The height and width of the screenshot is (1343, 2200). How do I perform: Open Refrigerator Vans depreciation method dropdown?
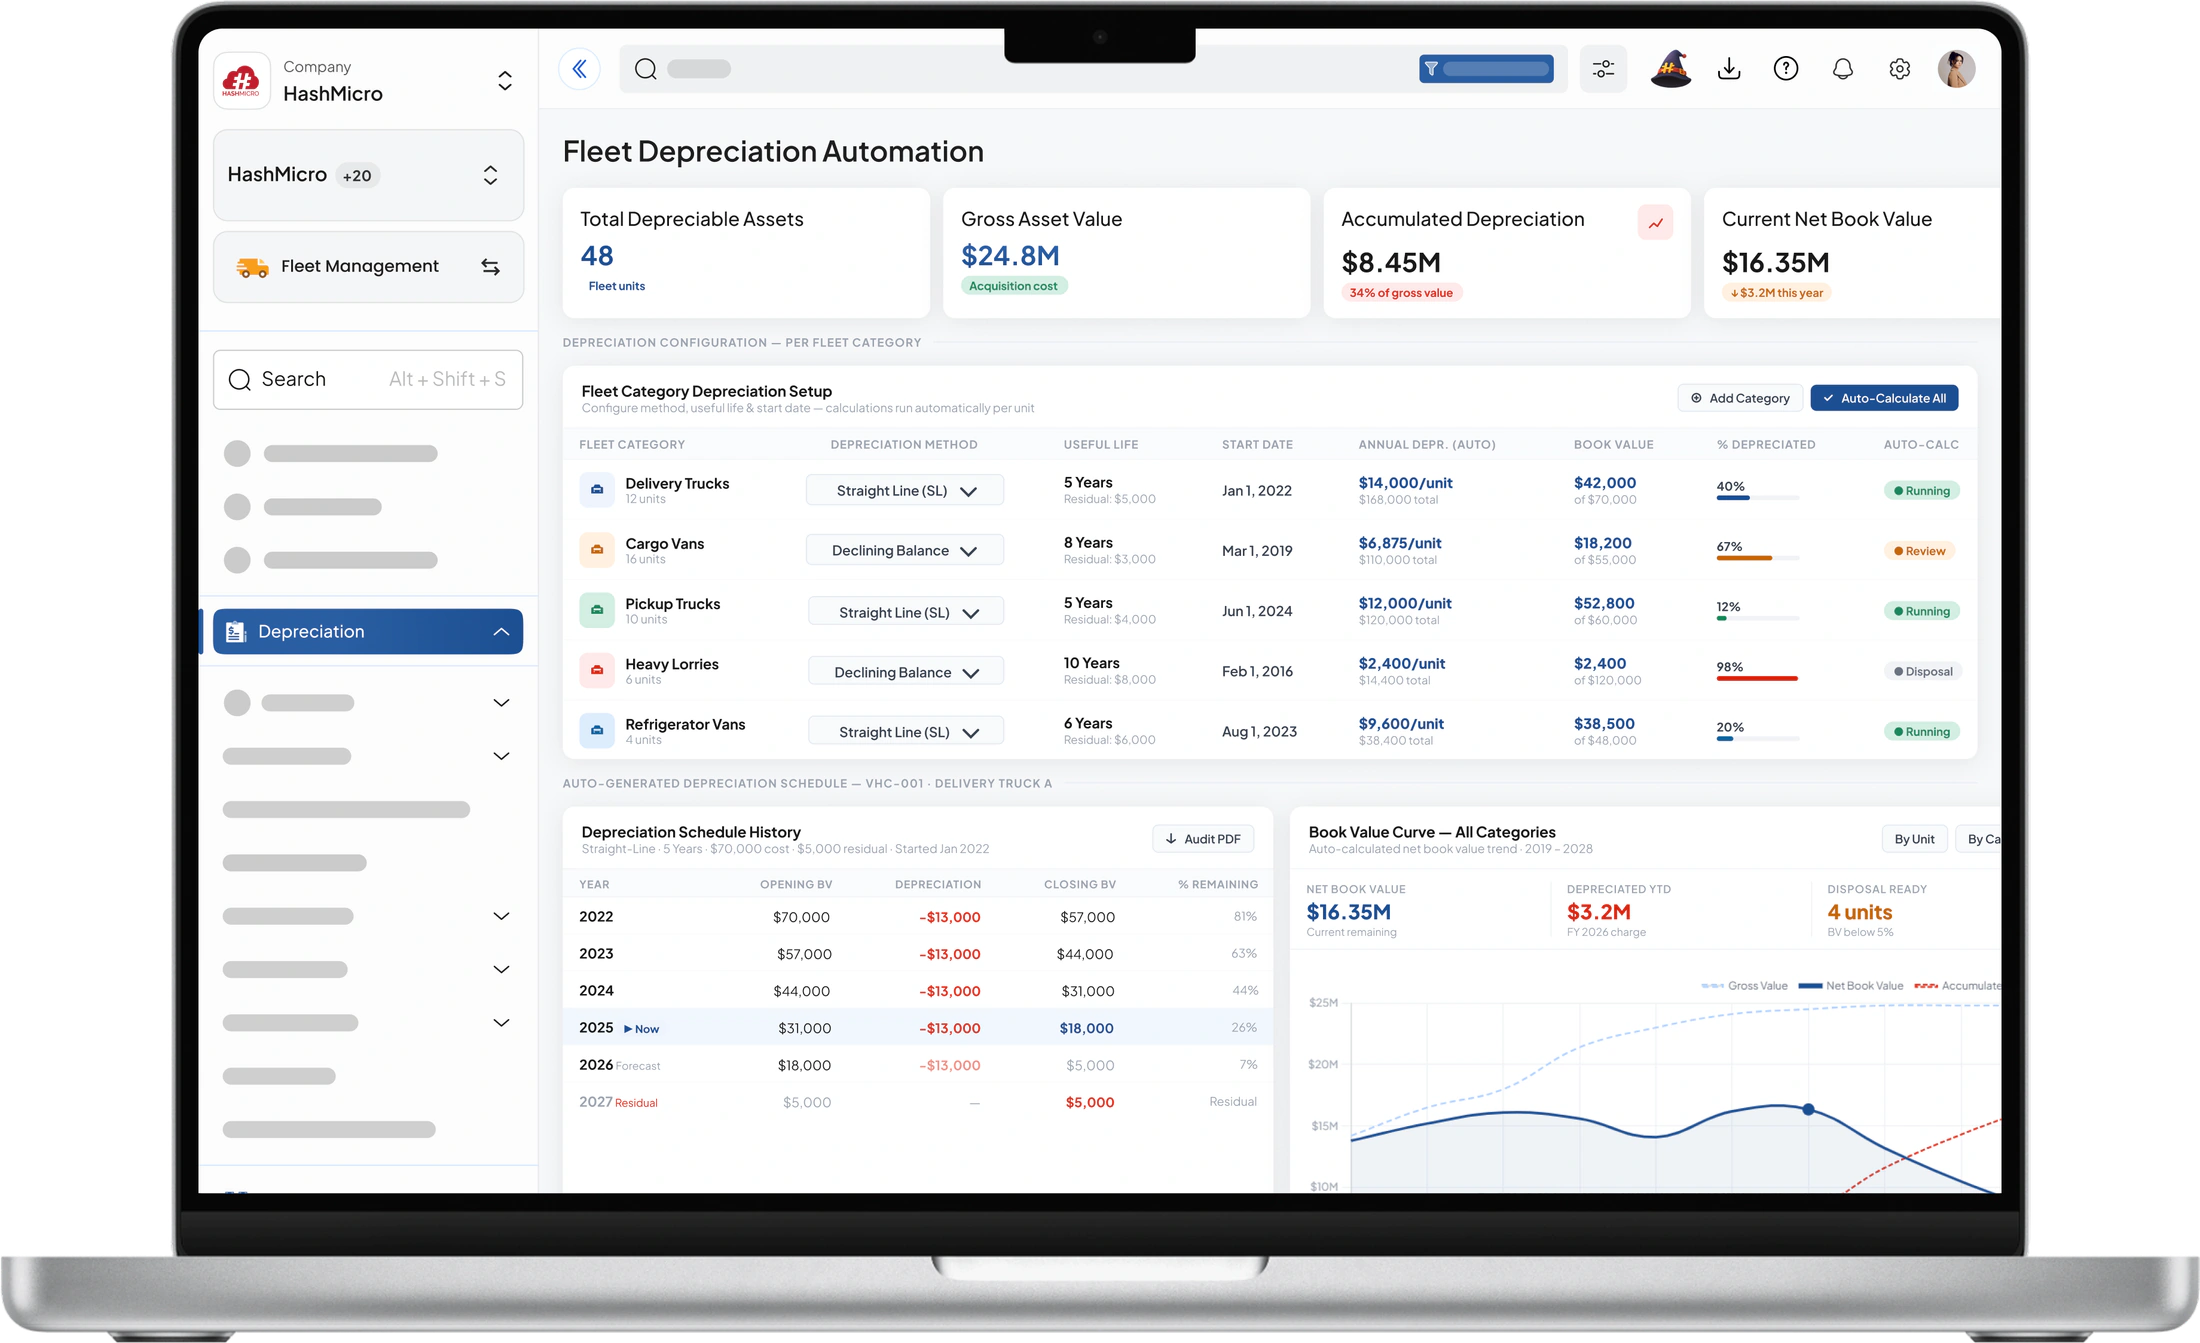point(906,732)
